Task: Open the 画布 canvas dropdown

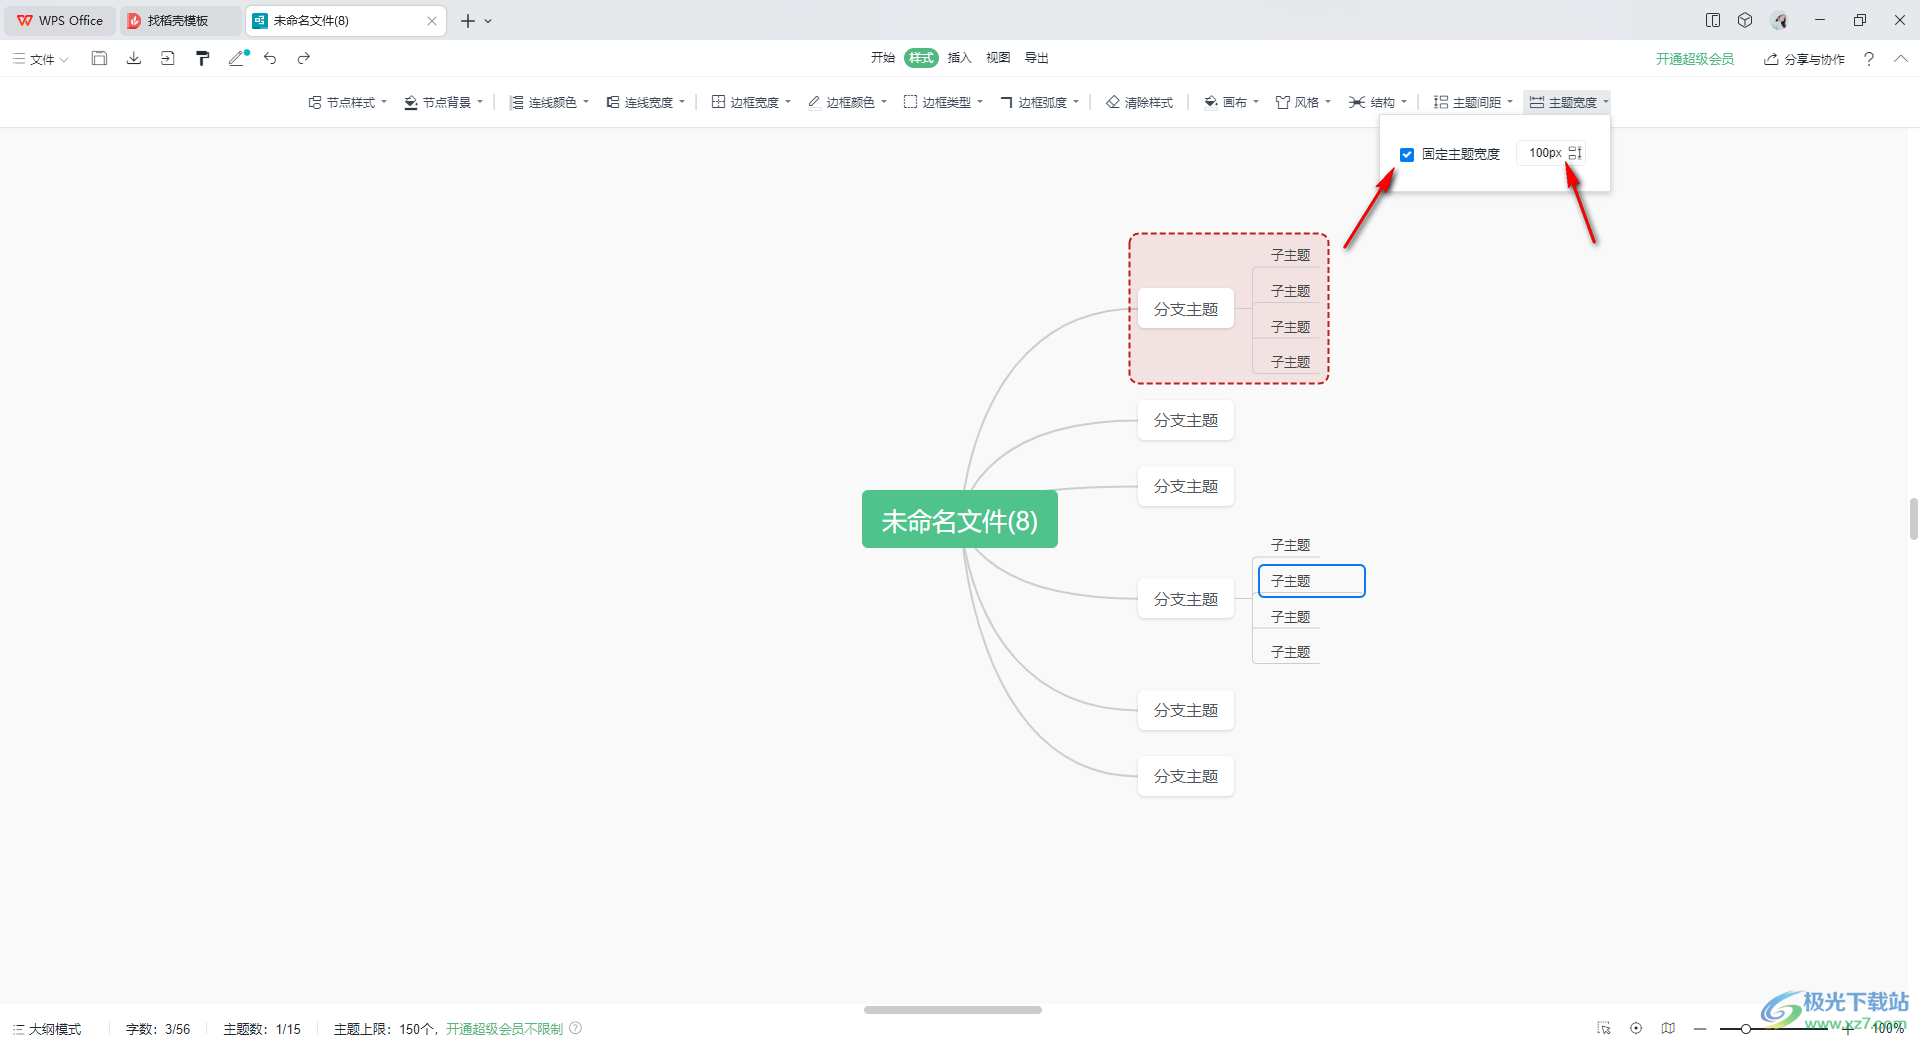Action: coord(1231,102)
